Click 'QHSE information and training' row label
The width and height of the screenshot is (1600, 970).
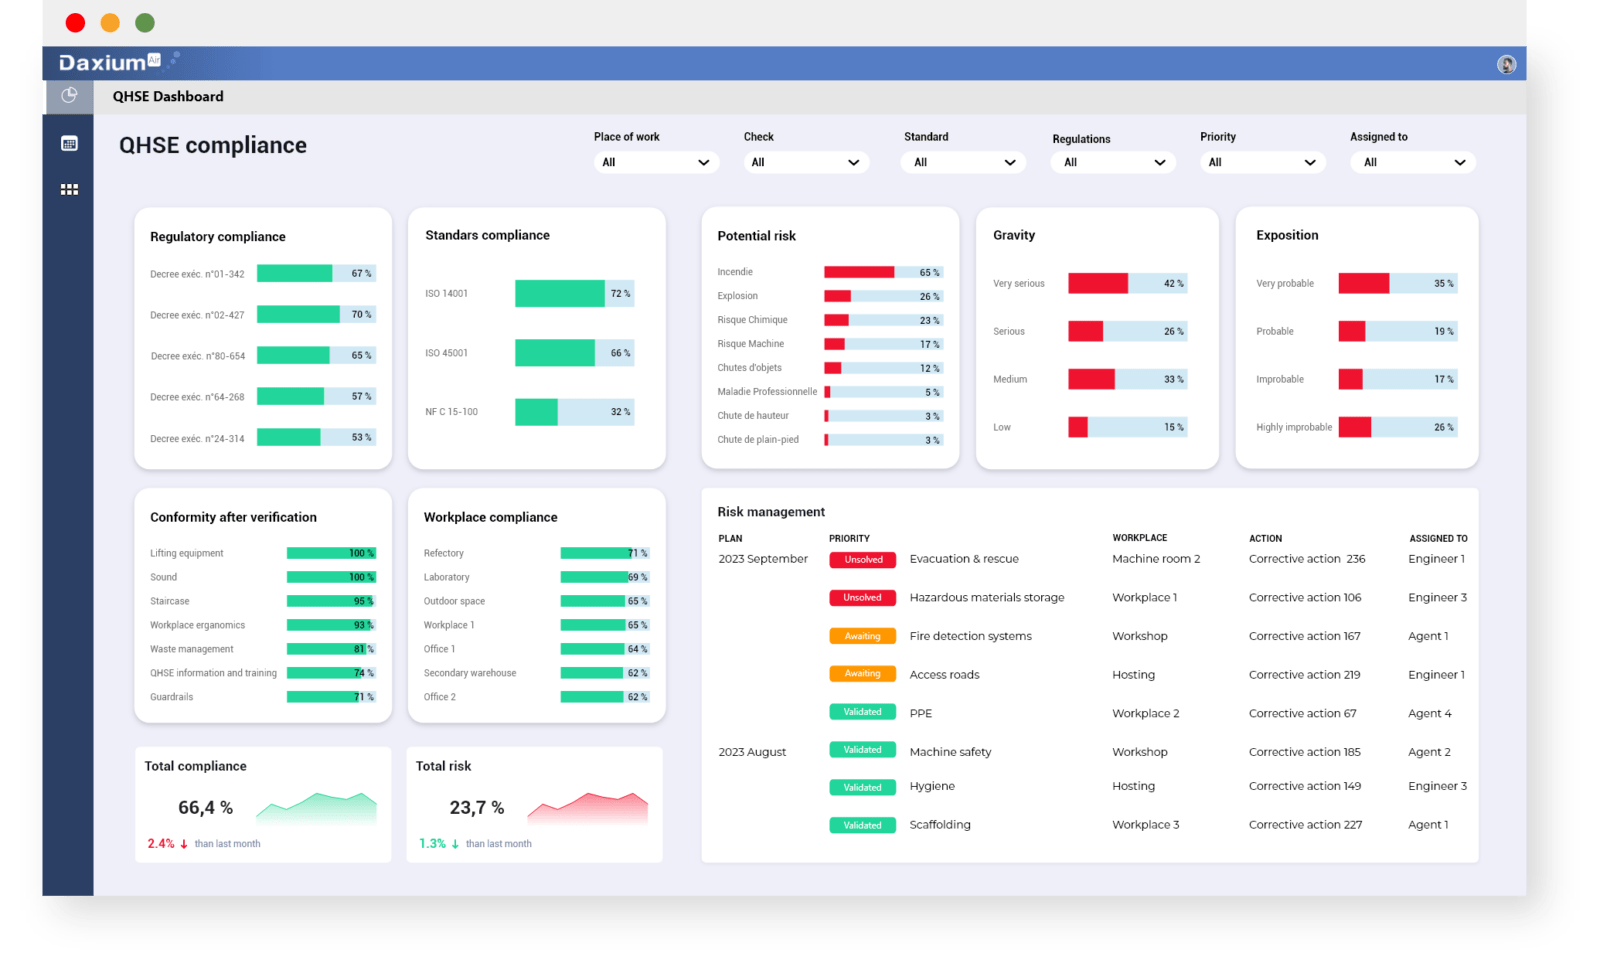(x=213, y=673)
